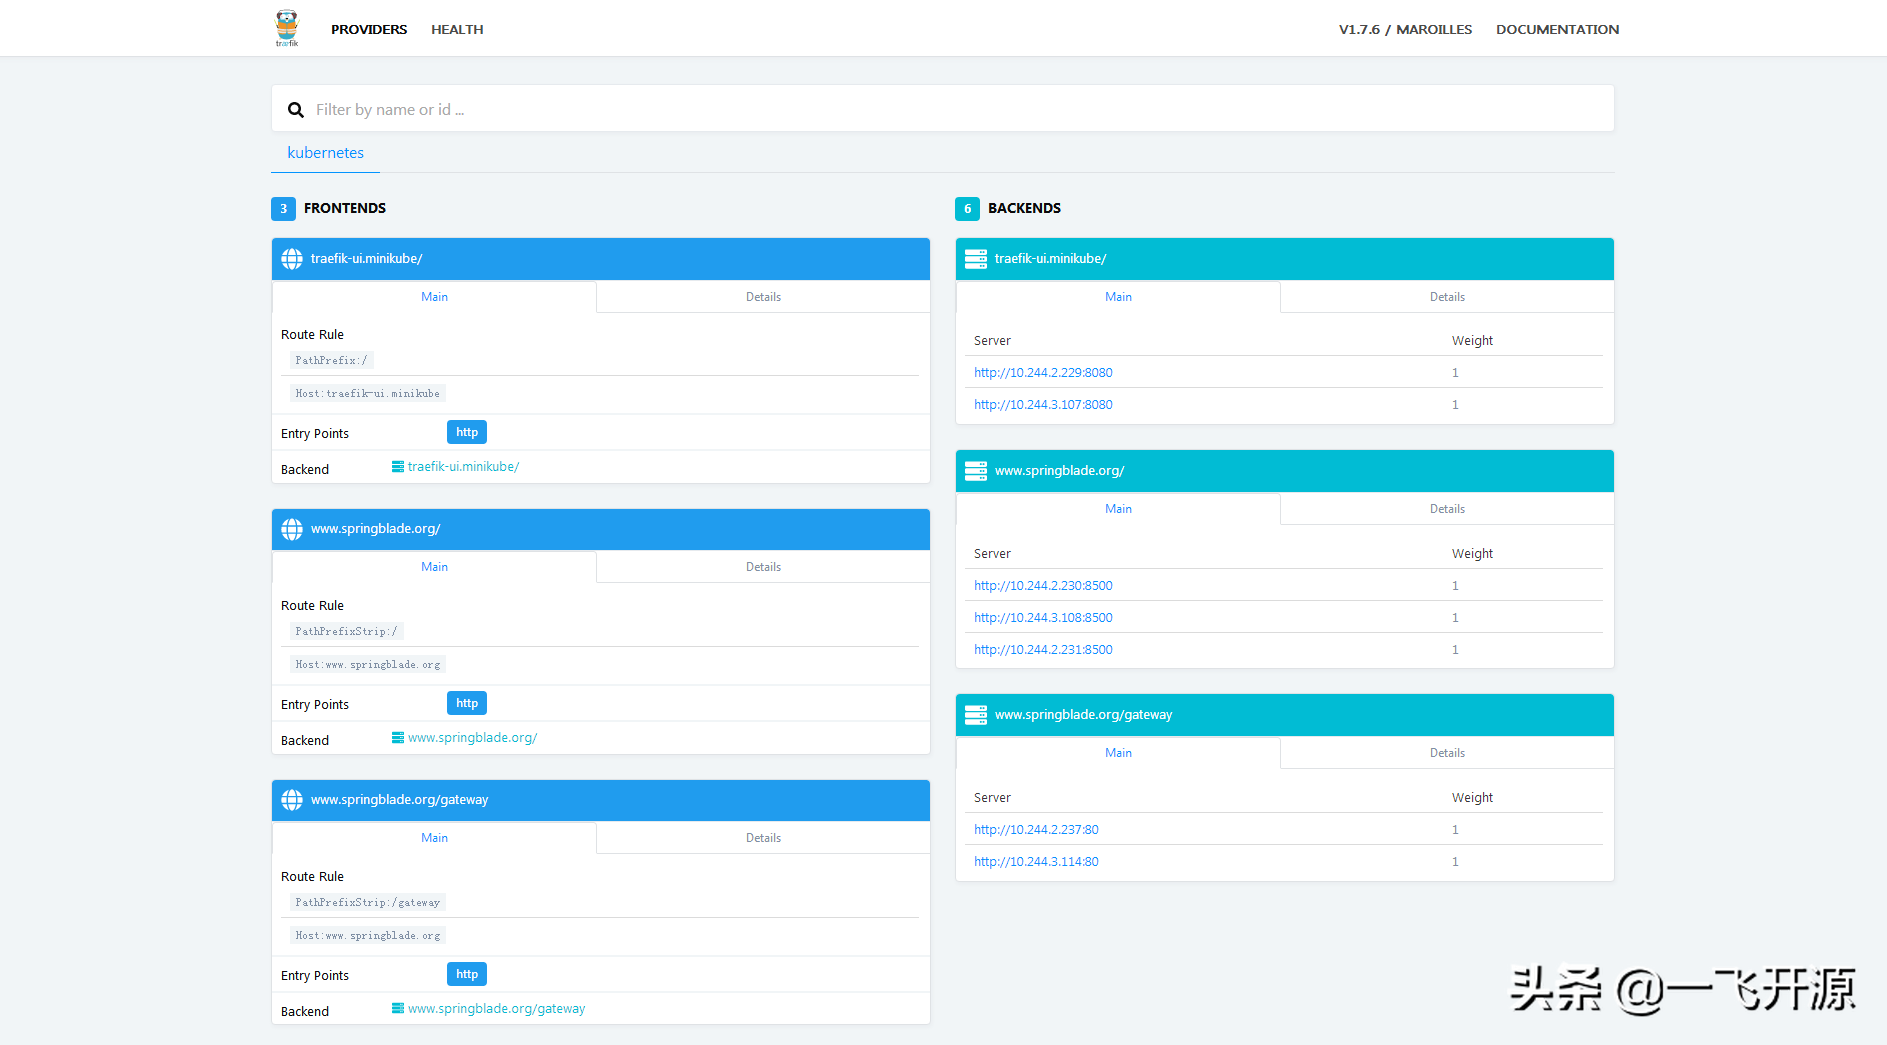Open Main tab of traefik-ui.minikube/ backend
Image resolution: width=1887 pixels, height=1045 pixels.
pos(1118,297)
